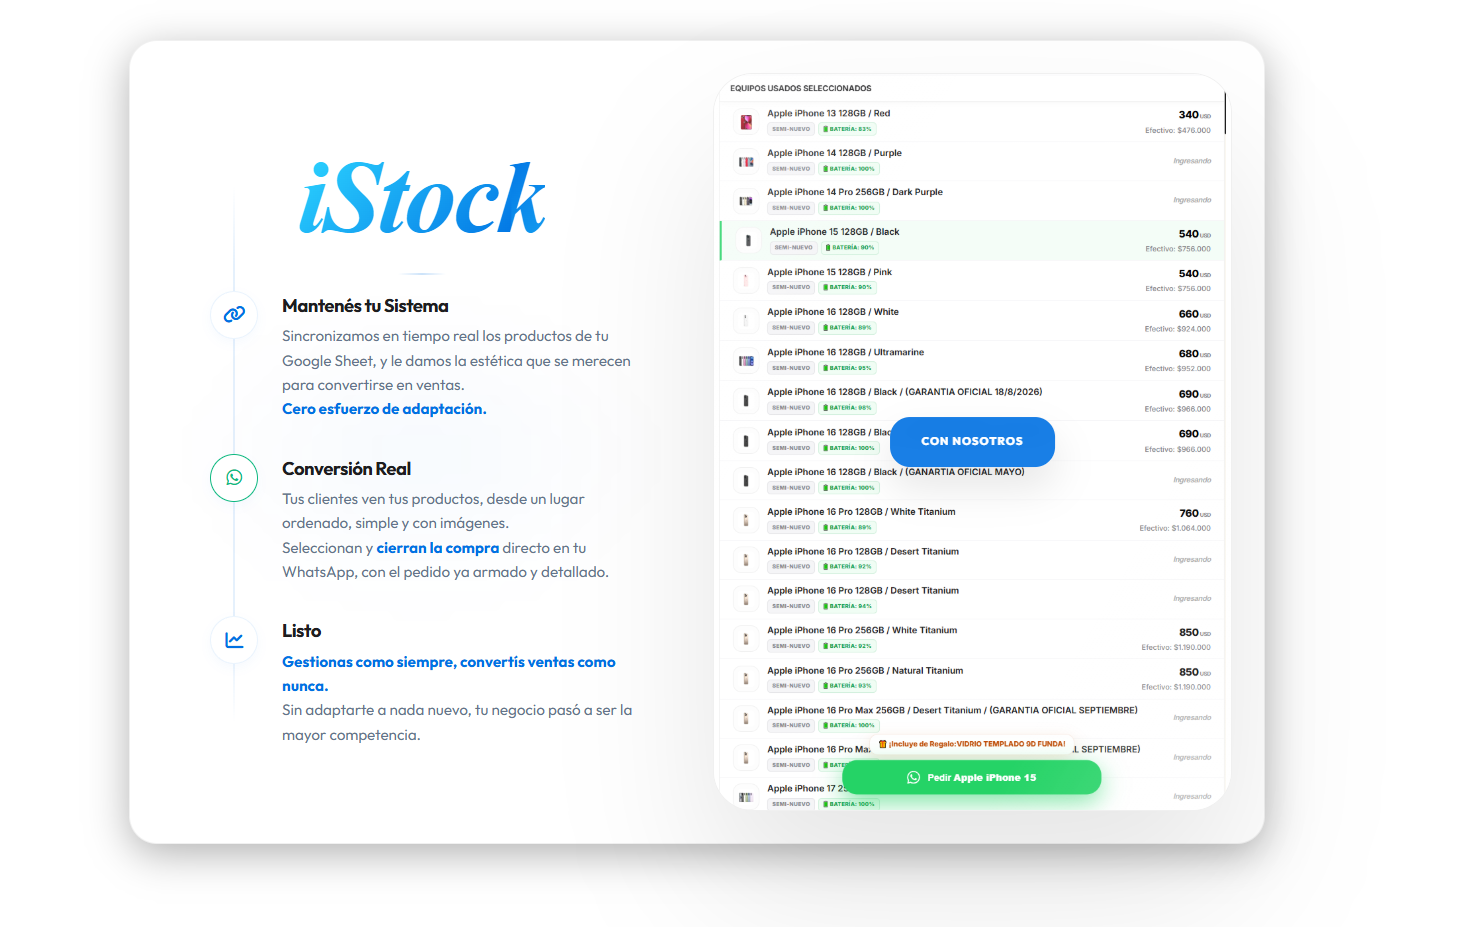Click the EQUIPOS USADOS SELECCIONADOS header
The height and width of the screenshot is (927, 1457).
point(801,88)
